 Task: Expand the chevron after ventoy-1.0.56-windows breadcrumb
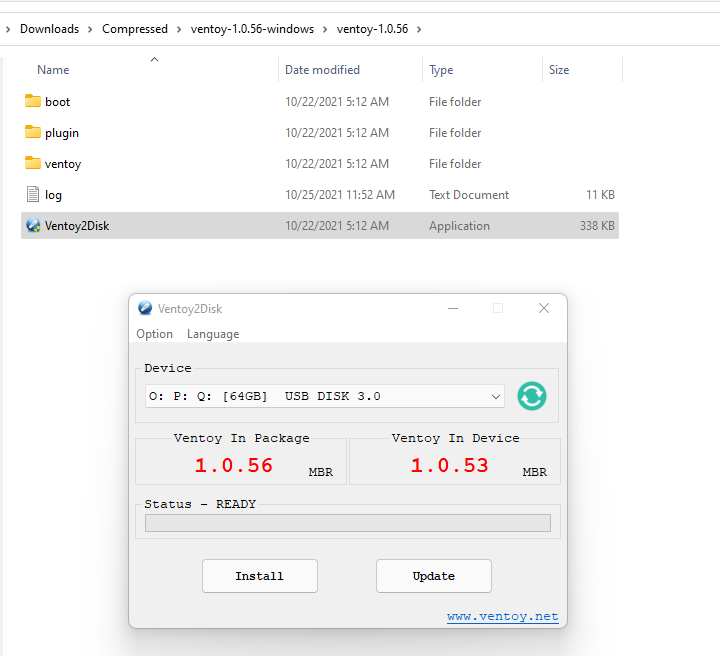click(x=325, y=29)
